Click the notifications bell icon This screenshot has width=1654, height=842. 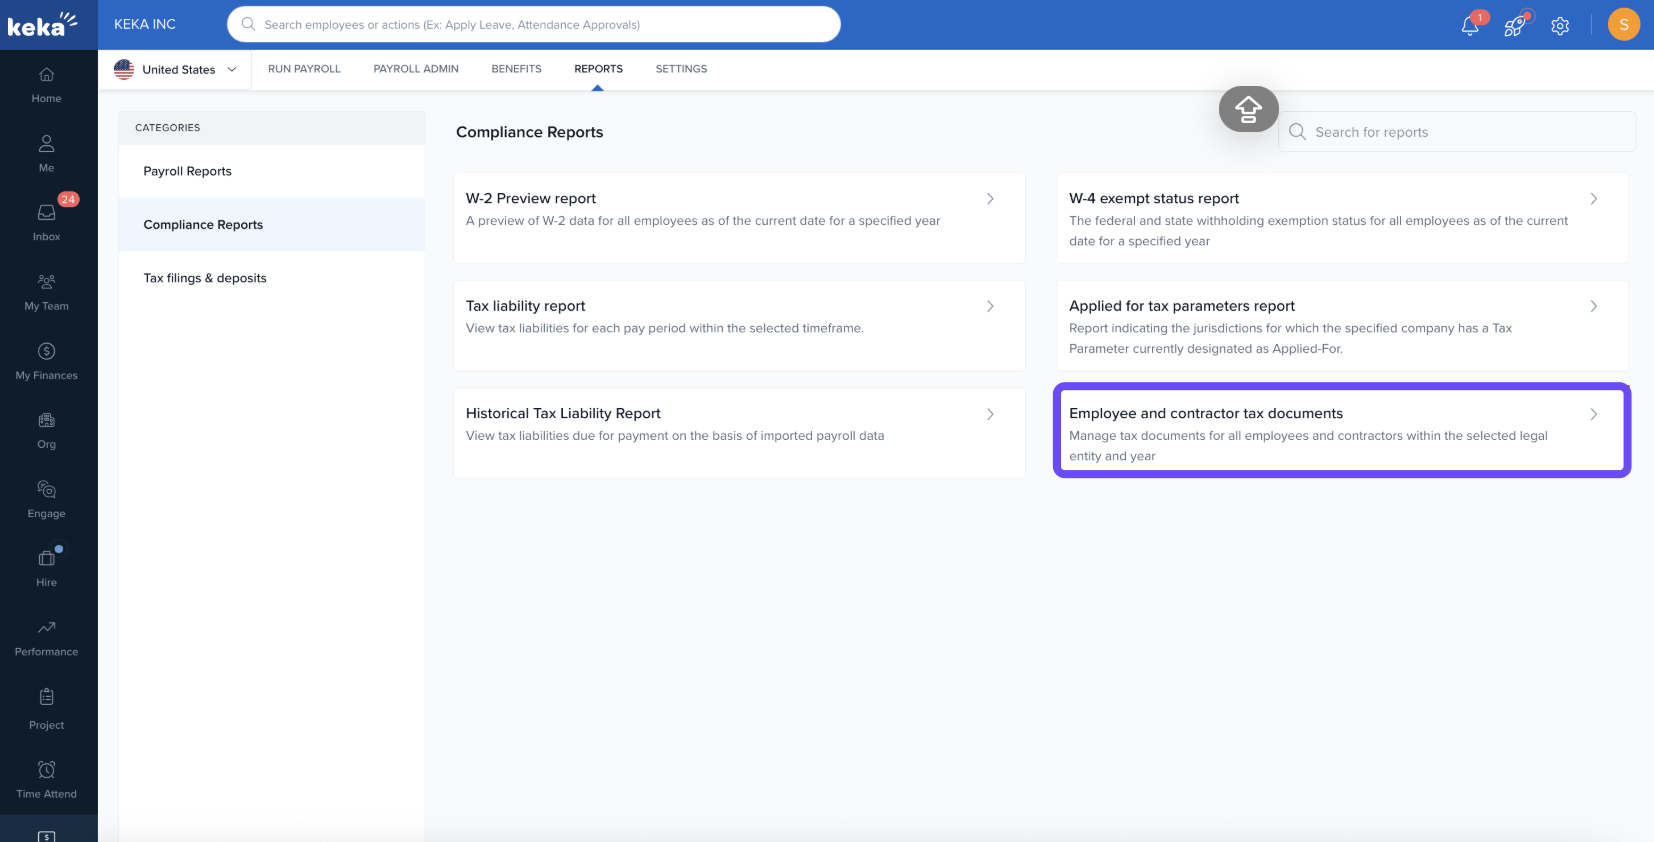click(x=1470, y=25)
